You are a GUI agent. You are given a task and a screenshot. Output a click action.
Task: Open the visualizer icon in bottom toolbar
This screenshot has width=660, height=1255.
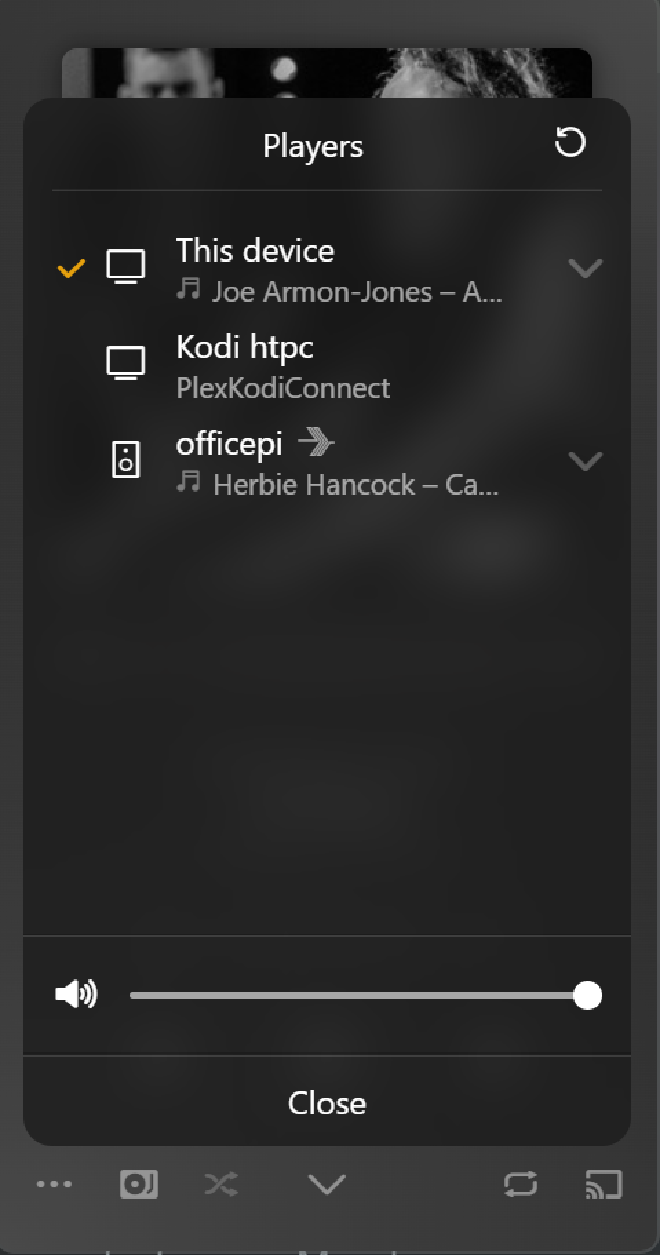coord(138,1184)
